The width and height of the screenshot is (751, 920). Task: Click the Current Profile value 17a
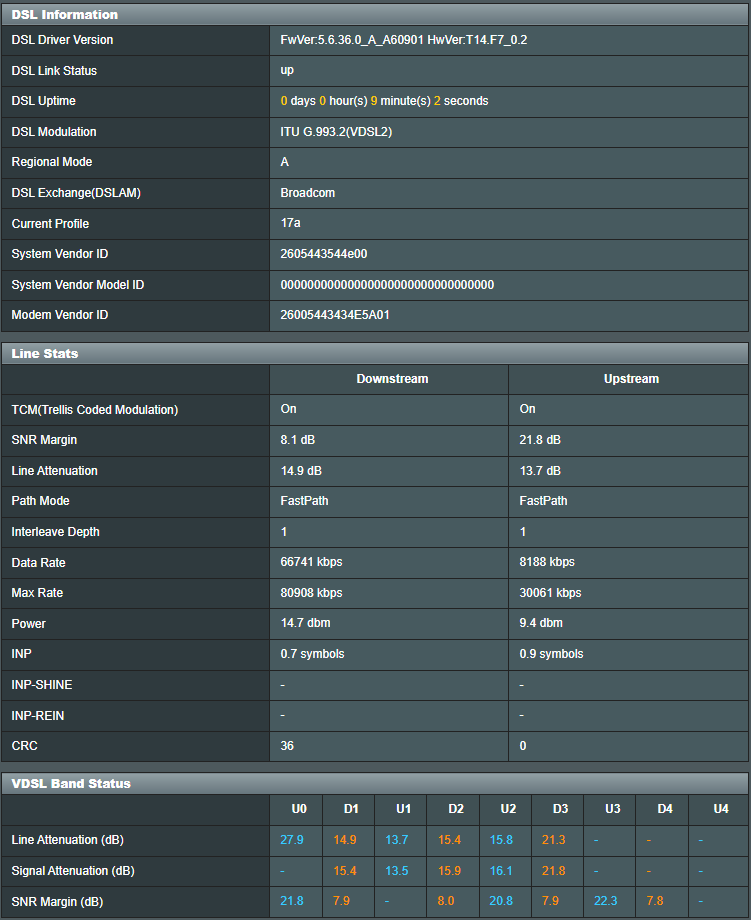tap(291, 223)
